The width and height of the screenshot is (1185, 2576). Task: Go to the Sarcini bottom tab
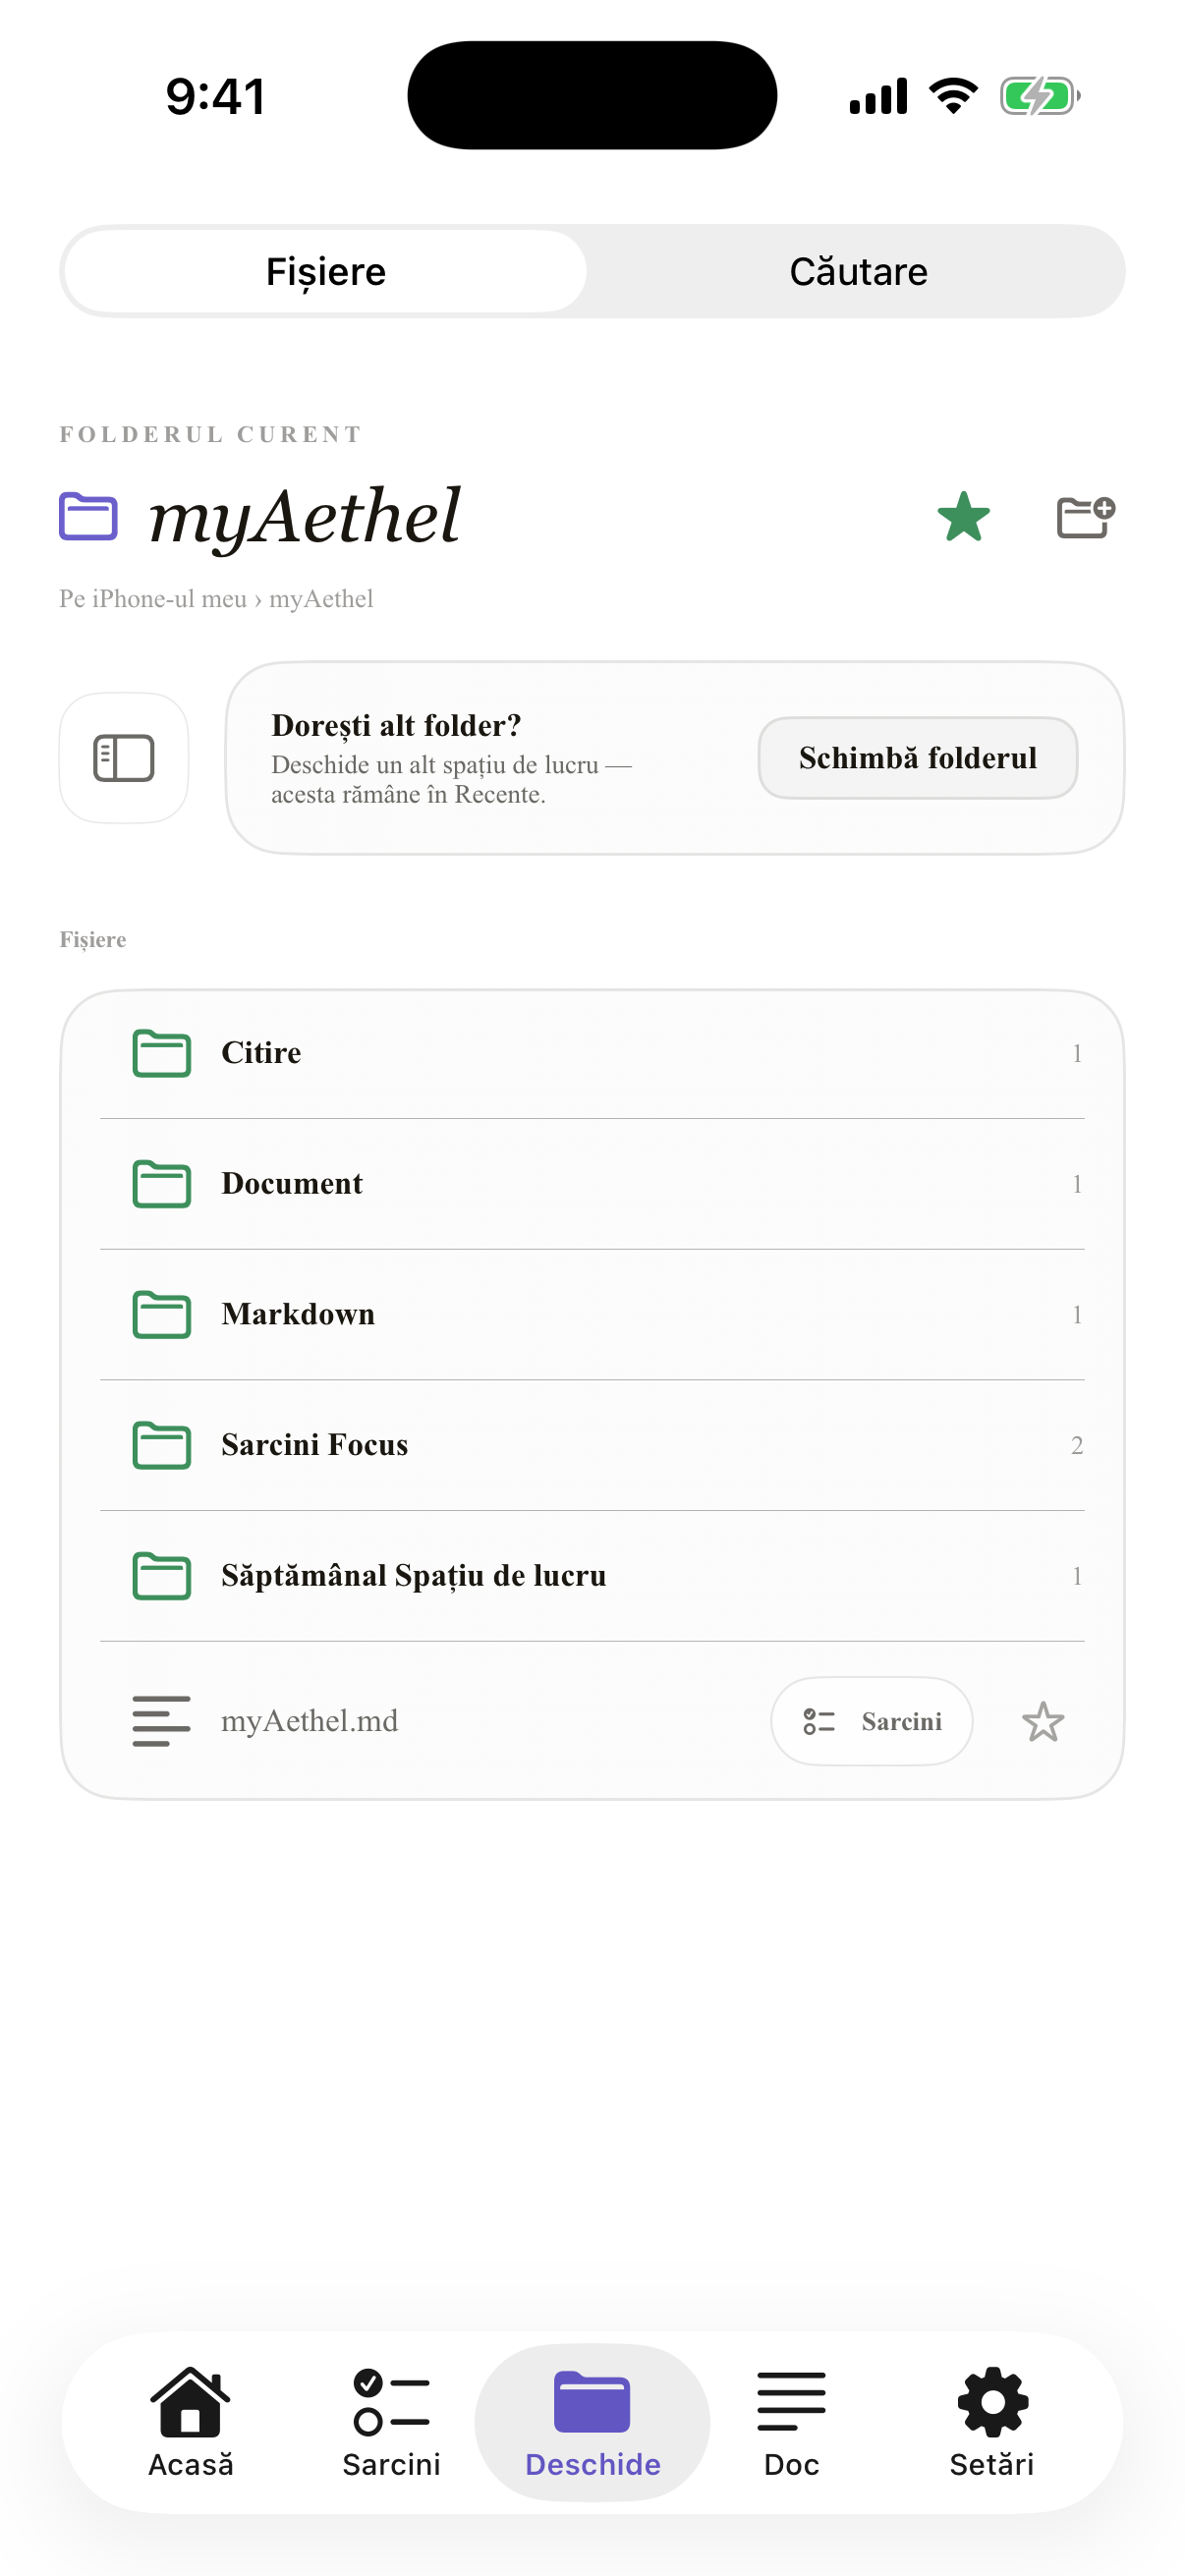pos(391,2422)
